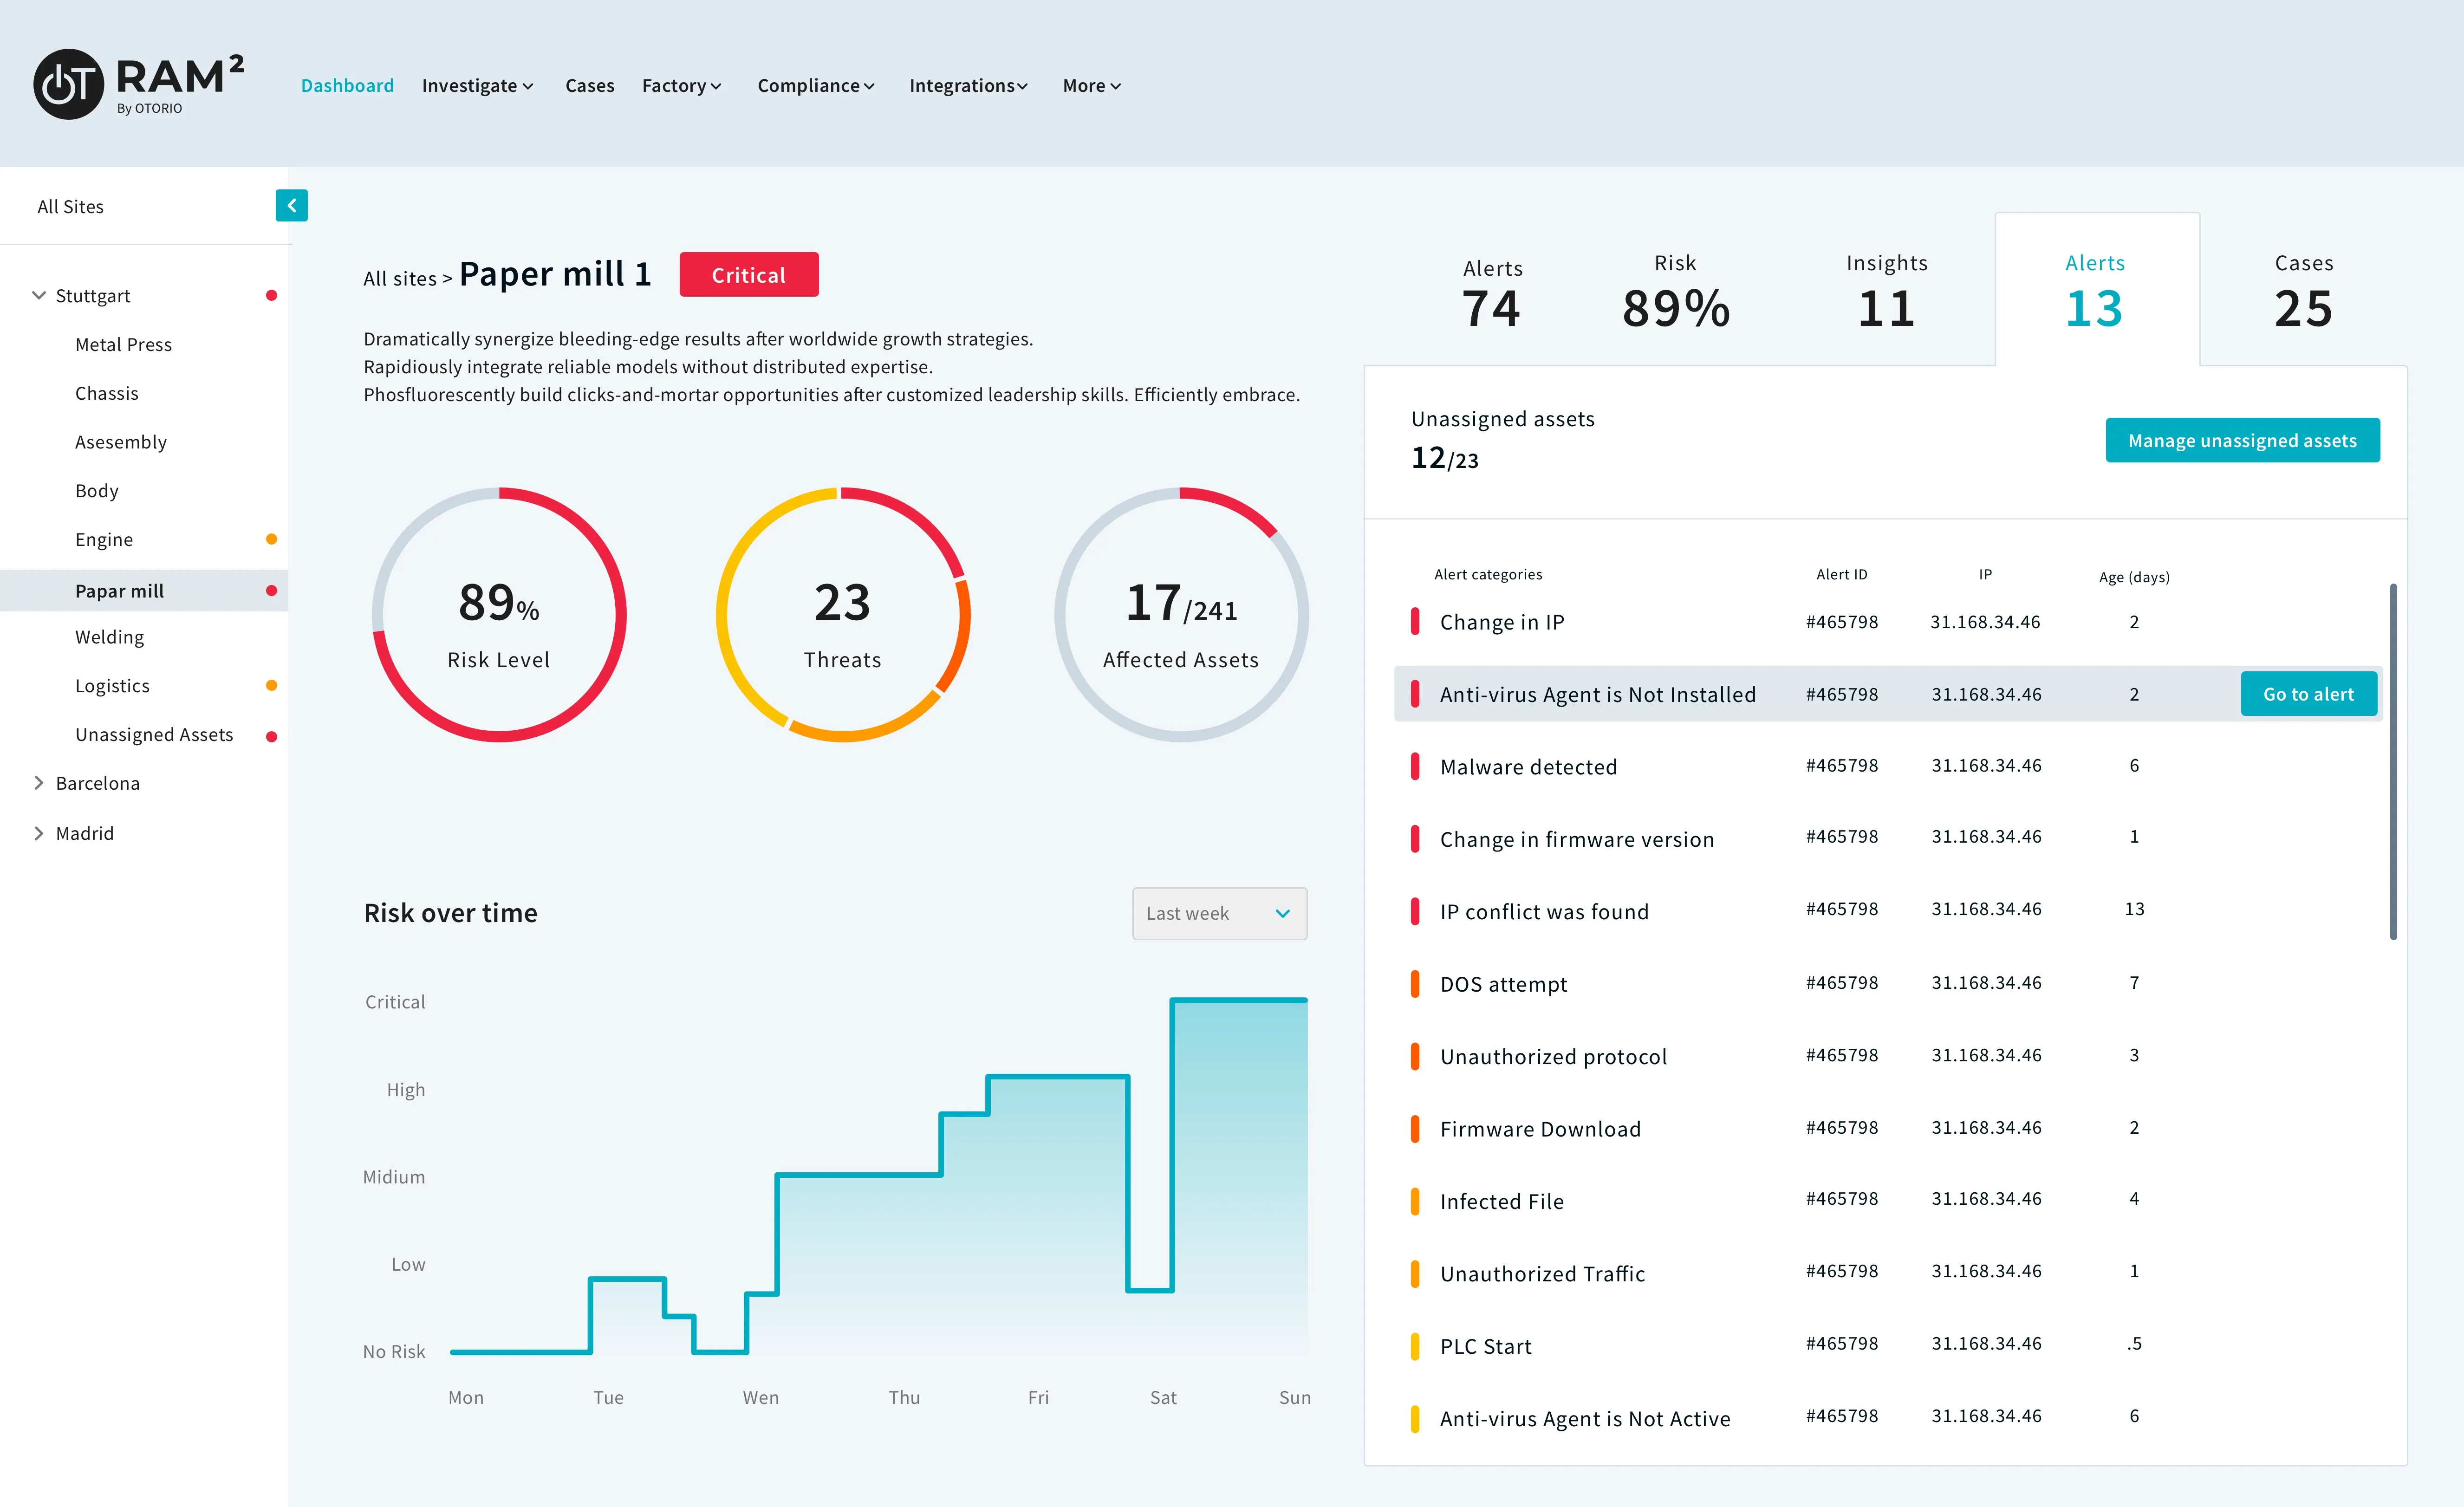Click the RAM² OTORIO logo
The width and height of the screenshot is (2464, 1507).
[x=139, y=85]
